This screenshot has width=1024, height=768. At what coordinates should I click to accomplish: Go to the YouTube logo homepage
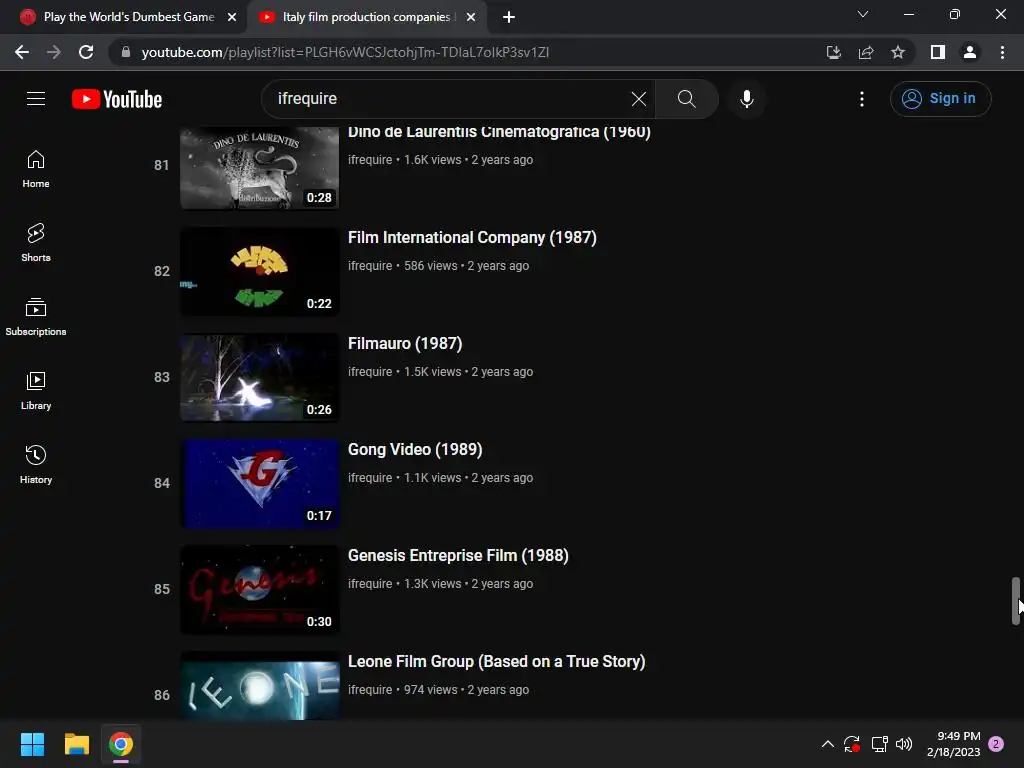117,99
